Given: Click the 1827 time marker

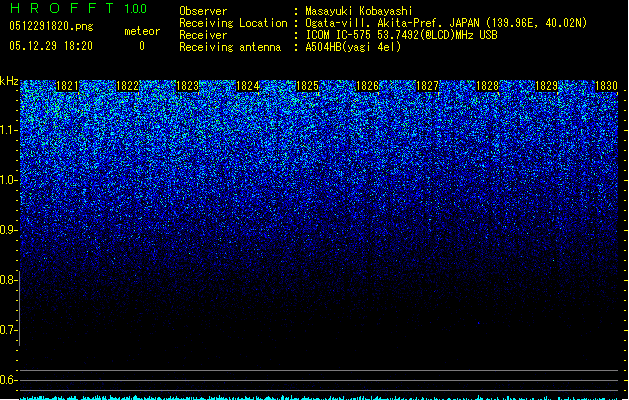Looking at the screenshot, I should (427, 86).
